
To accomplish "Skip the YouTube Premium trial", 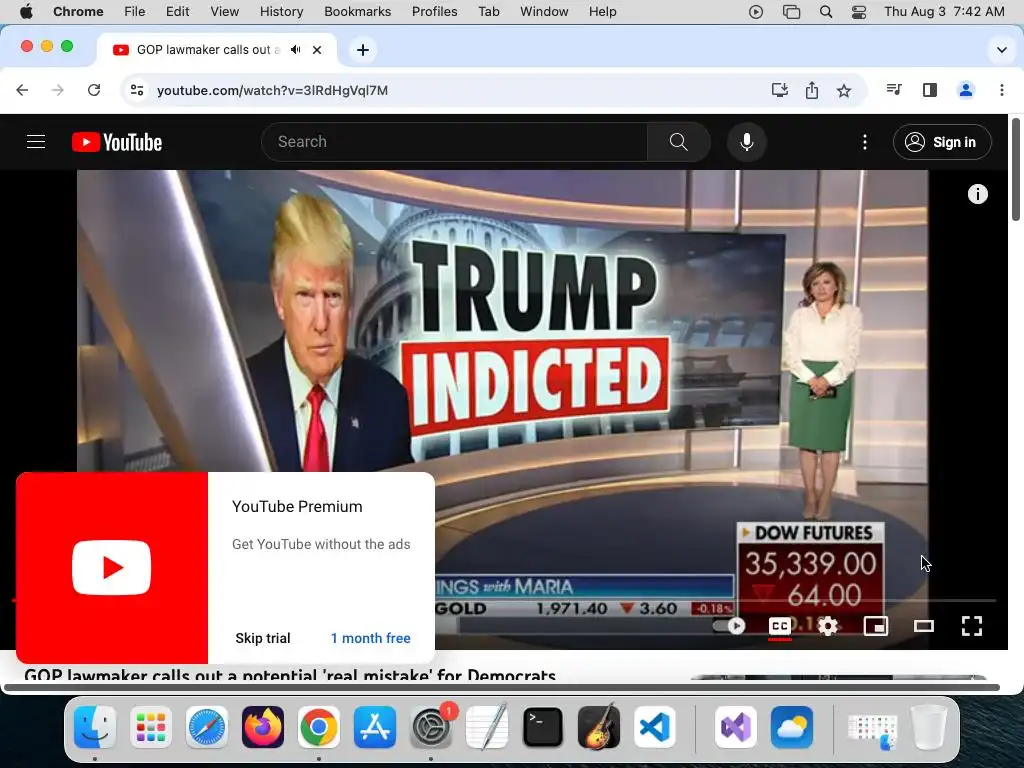I will [263, 638].
